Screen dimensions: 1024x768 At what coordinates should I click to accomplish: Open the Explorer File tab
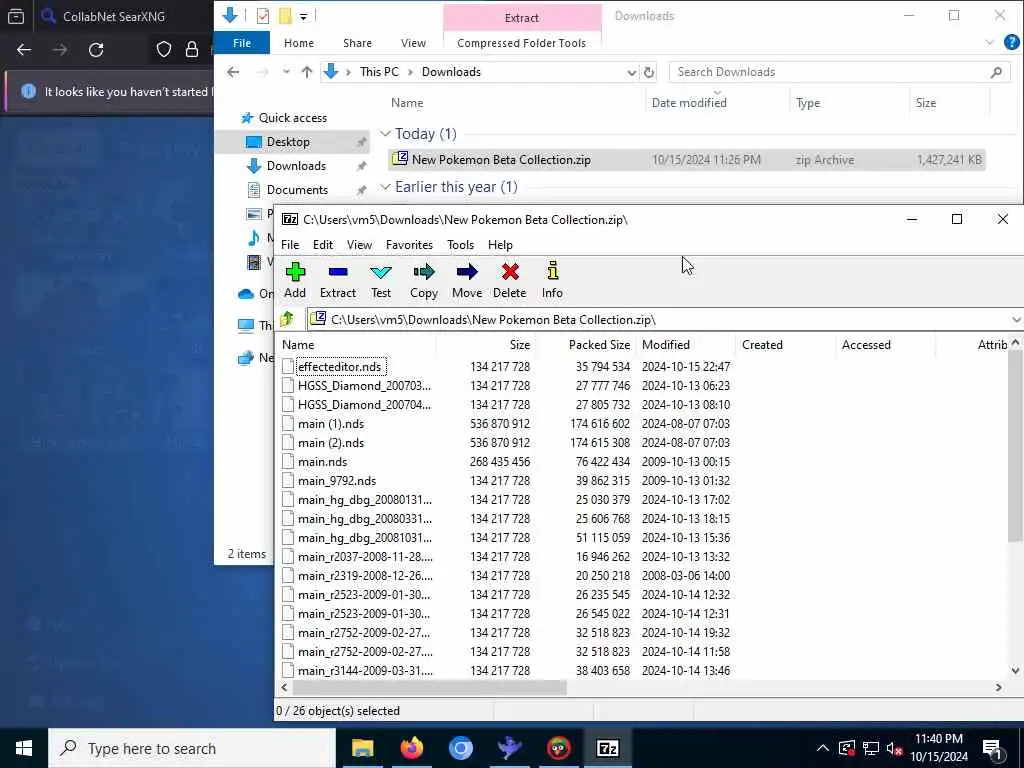coord(242,43)
